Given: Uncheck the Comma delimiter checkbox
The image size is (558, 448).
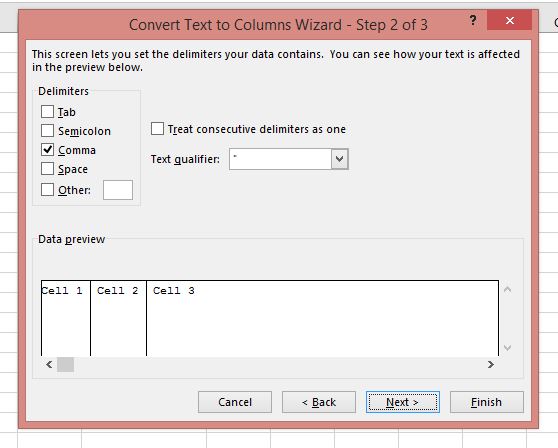Looking at the screenshot, I should [x=47, y=150].
